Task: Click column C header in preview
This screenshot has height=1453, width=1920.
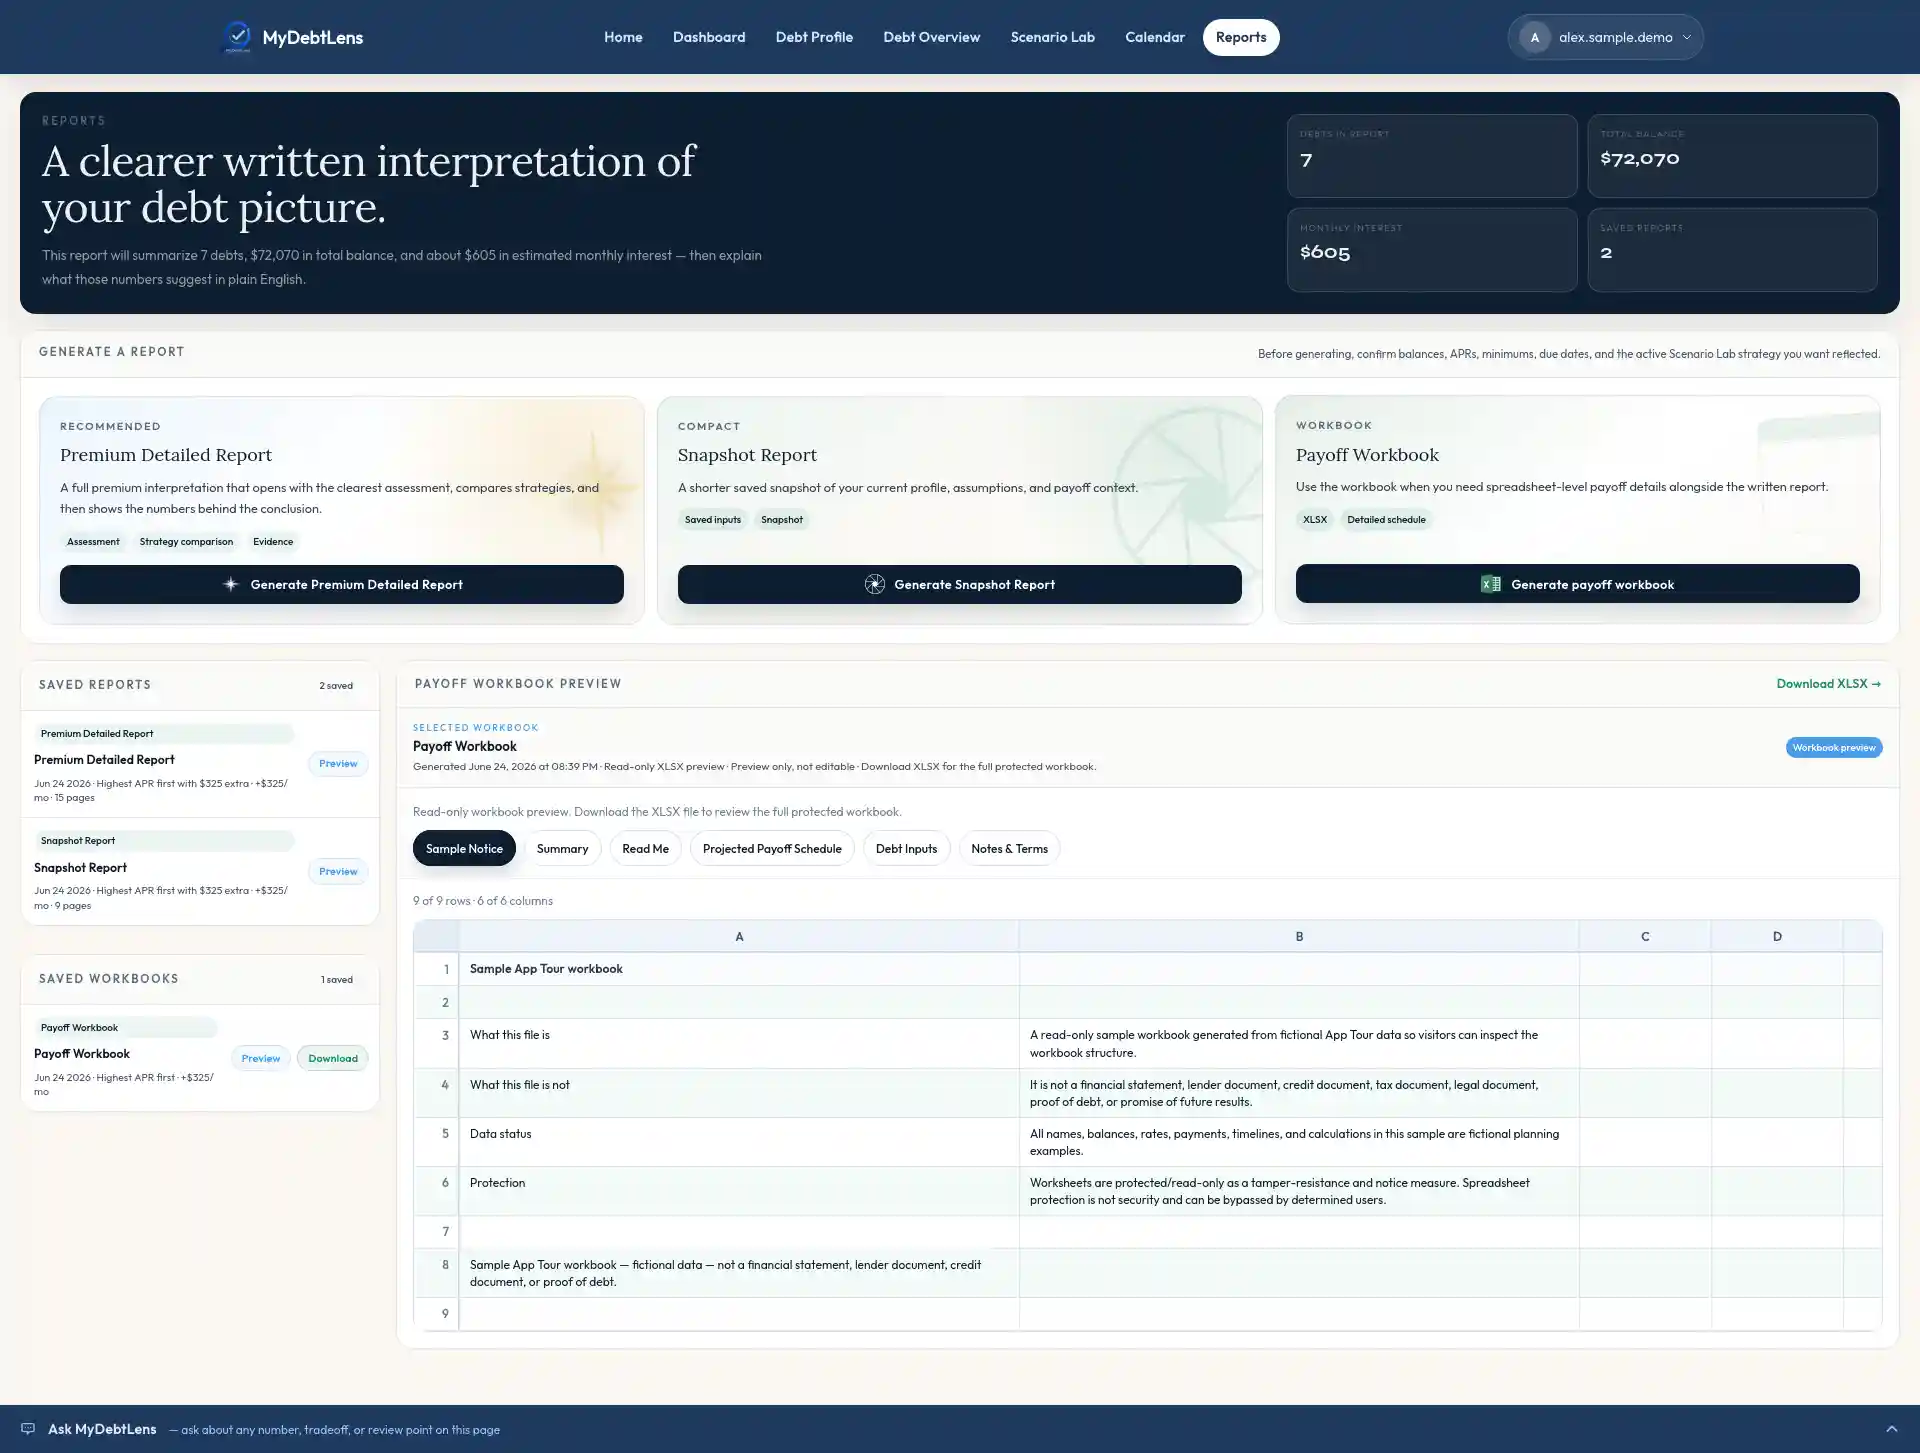Action: 1645,937
